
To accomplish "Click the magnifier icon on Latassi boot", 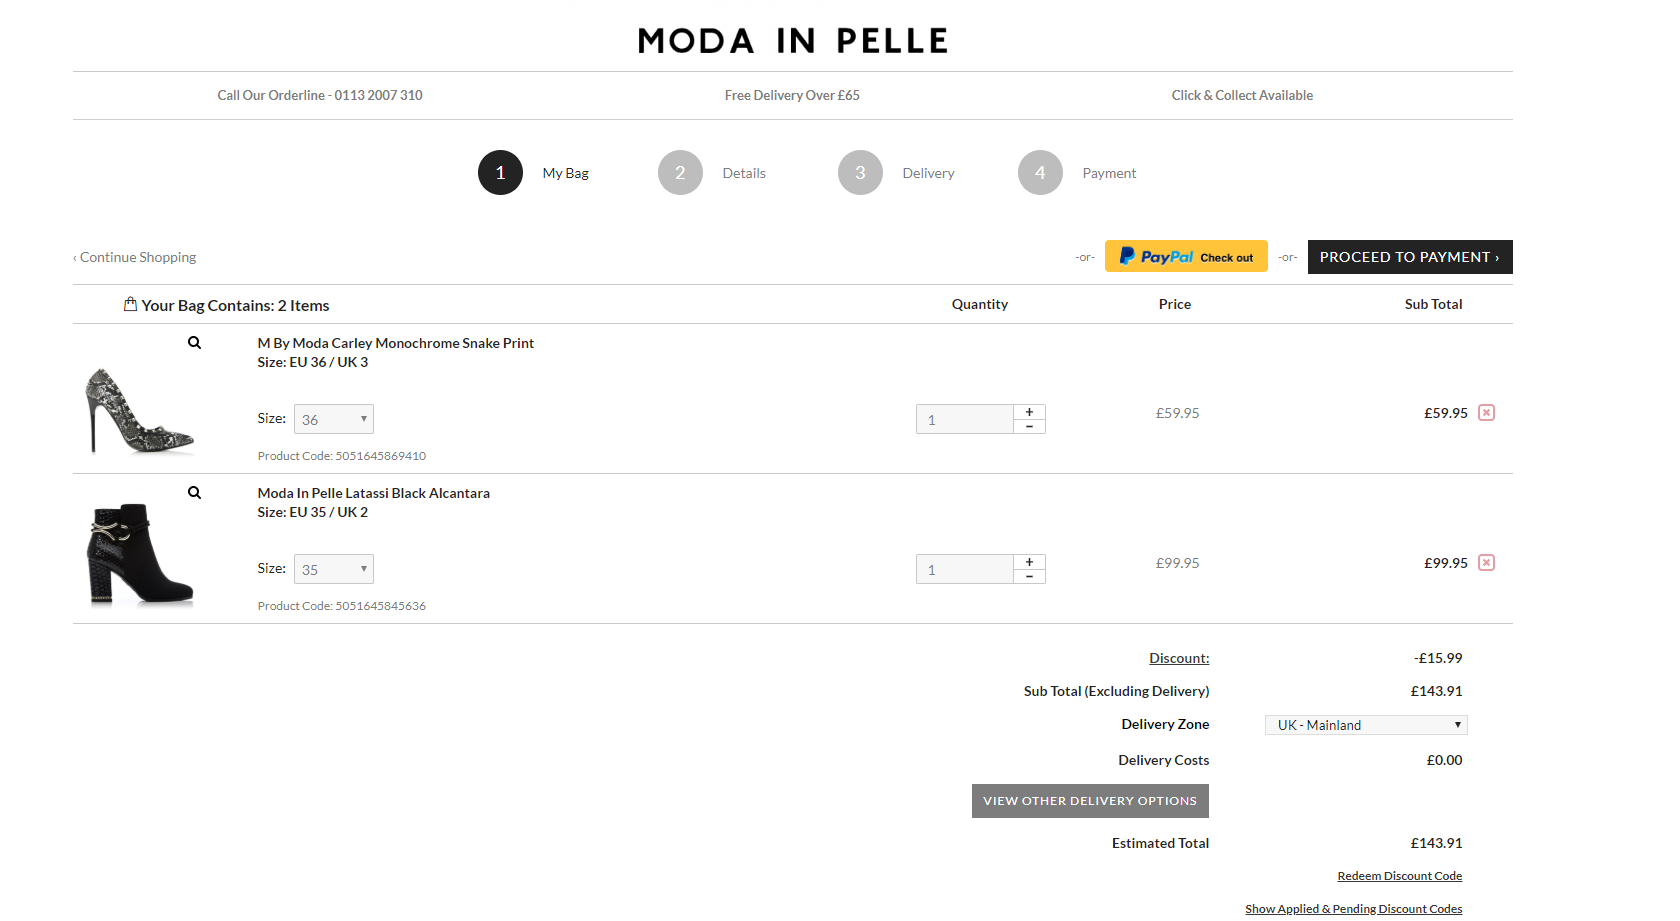I will coord(194,492).
